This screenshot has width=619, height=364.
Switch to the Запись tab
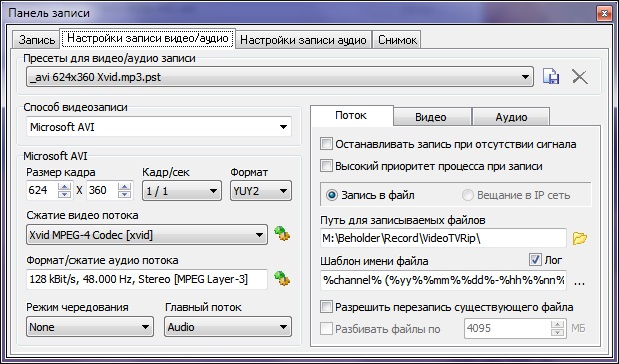coord(37,40)
